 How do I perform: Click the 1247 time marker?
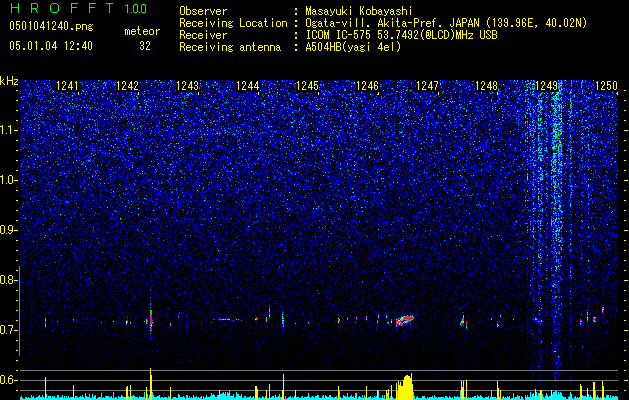tap(427, 85)
